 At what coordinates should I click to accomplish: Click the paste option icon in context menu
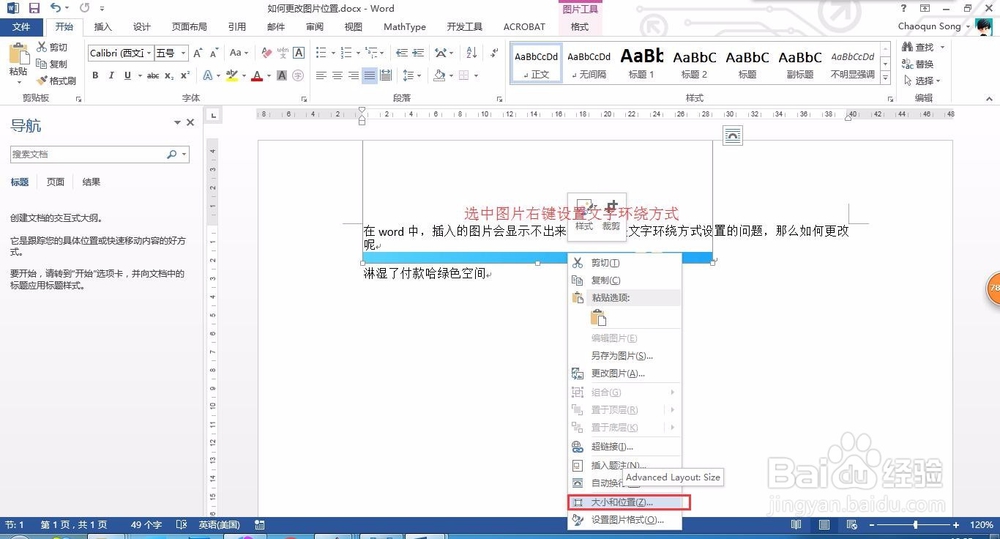[x=598, y=317]
